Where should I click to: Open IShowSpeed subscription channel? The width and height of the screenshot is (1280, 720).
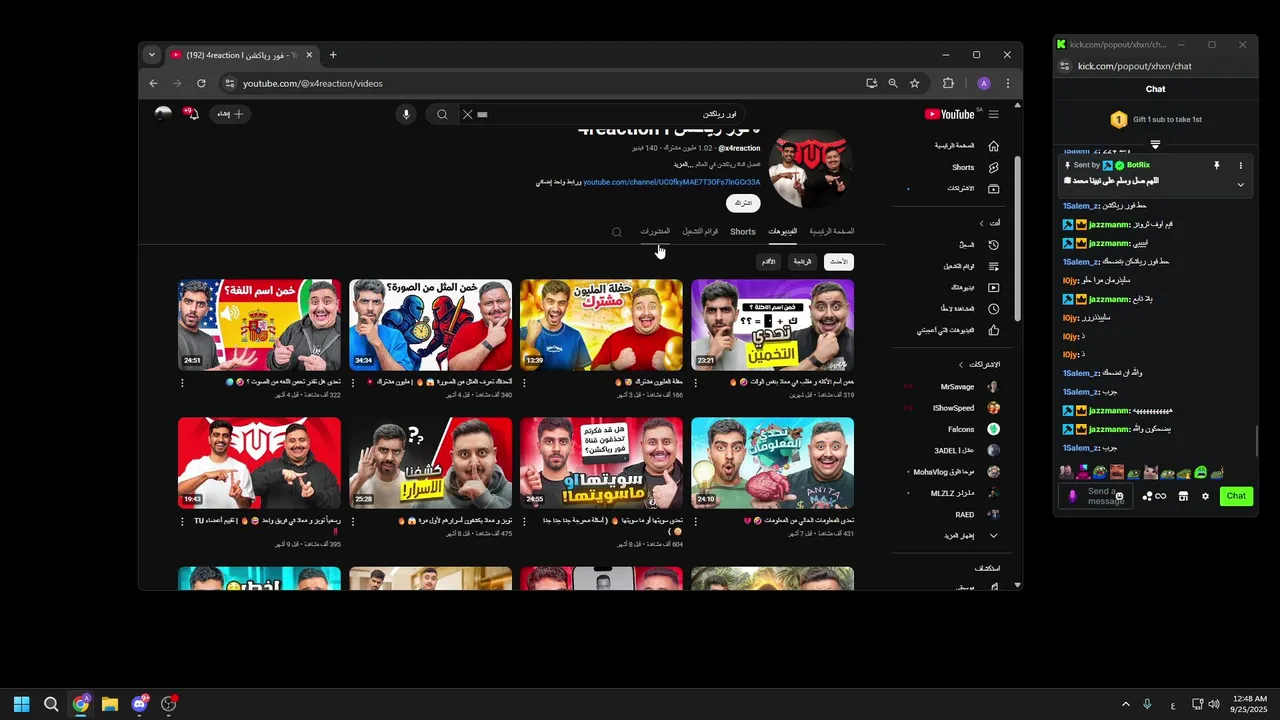coord(953,408)
